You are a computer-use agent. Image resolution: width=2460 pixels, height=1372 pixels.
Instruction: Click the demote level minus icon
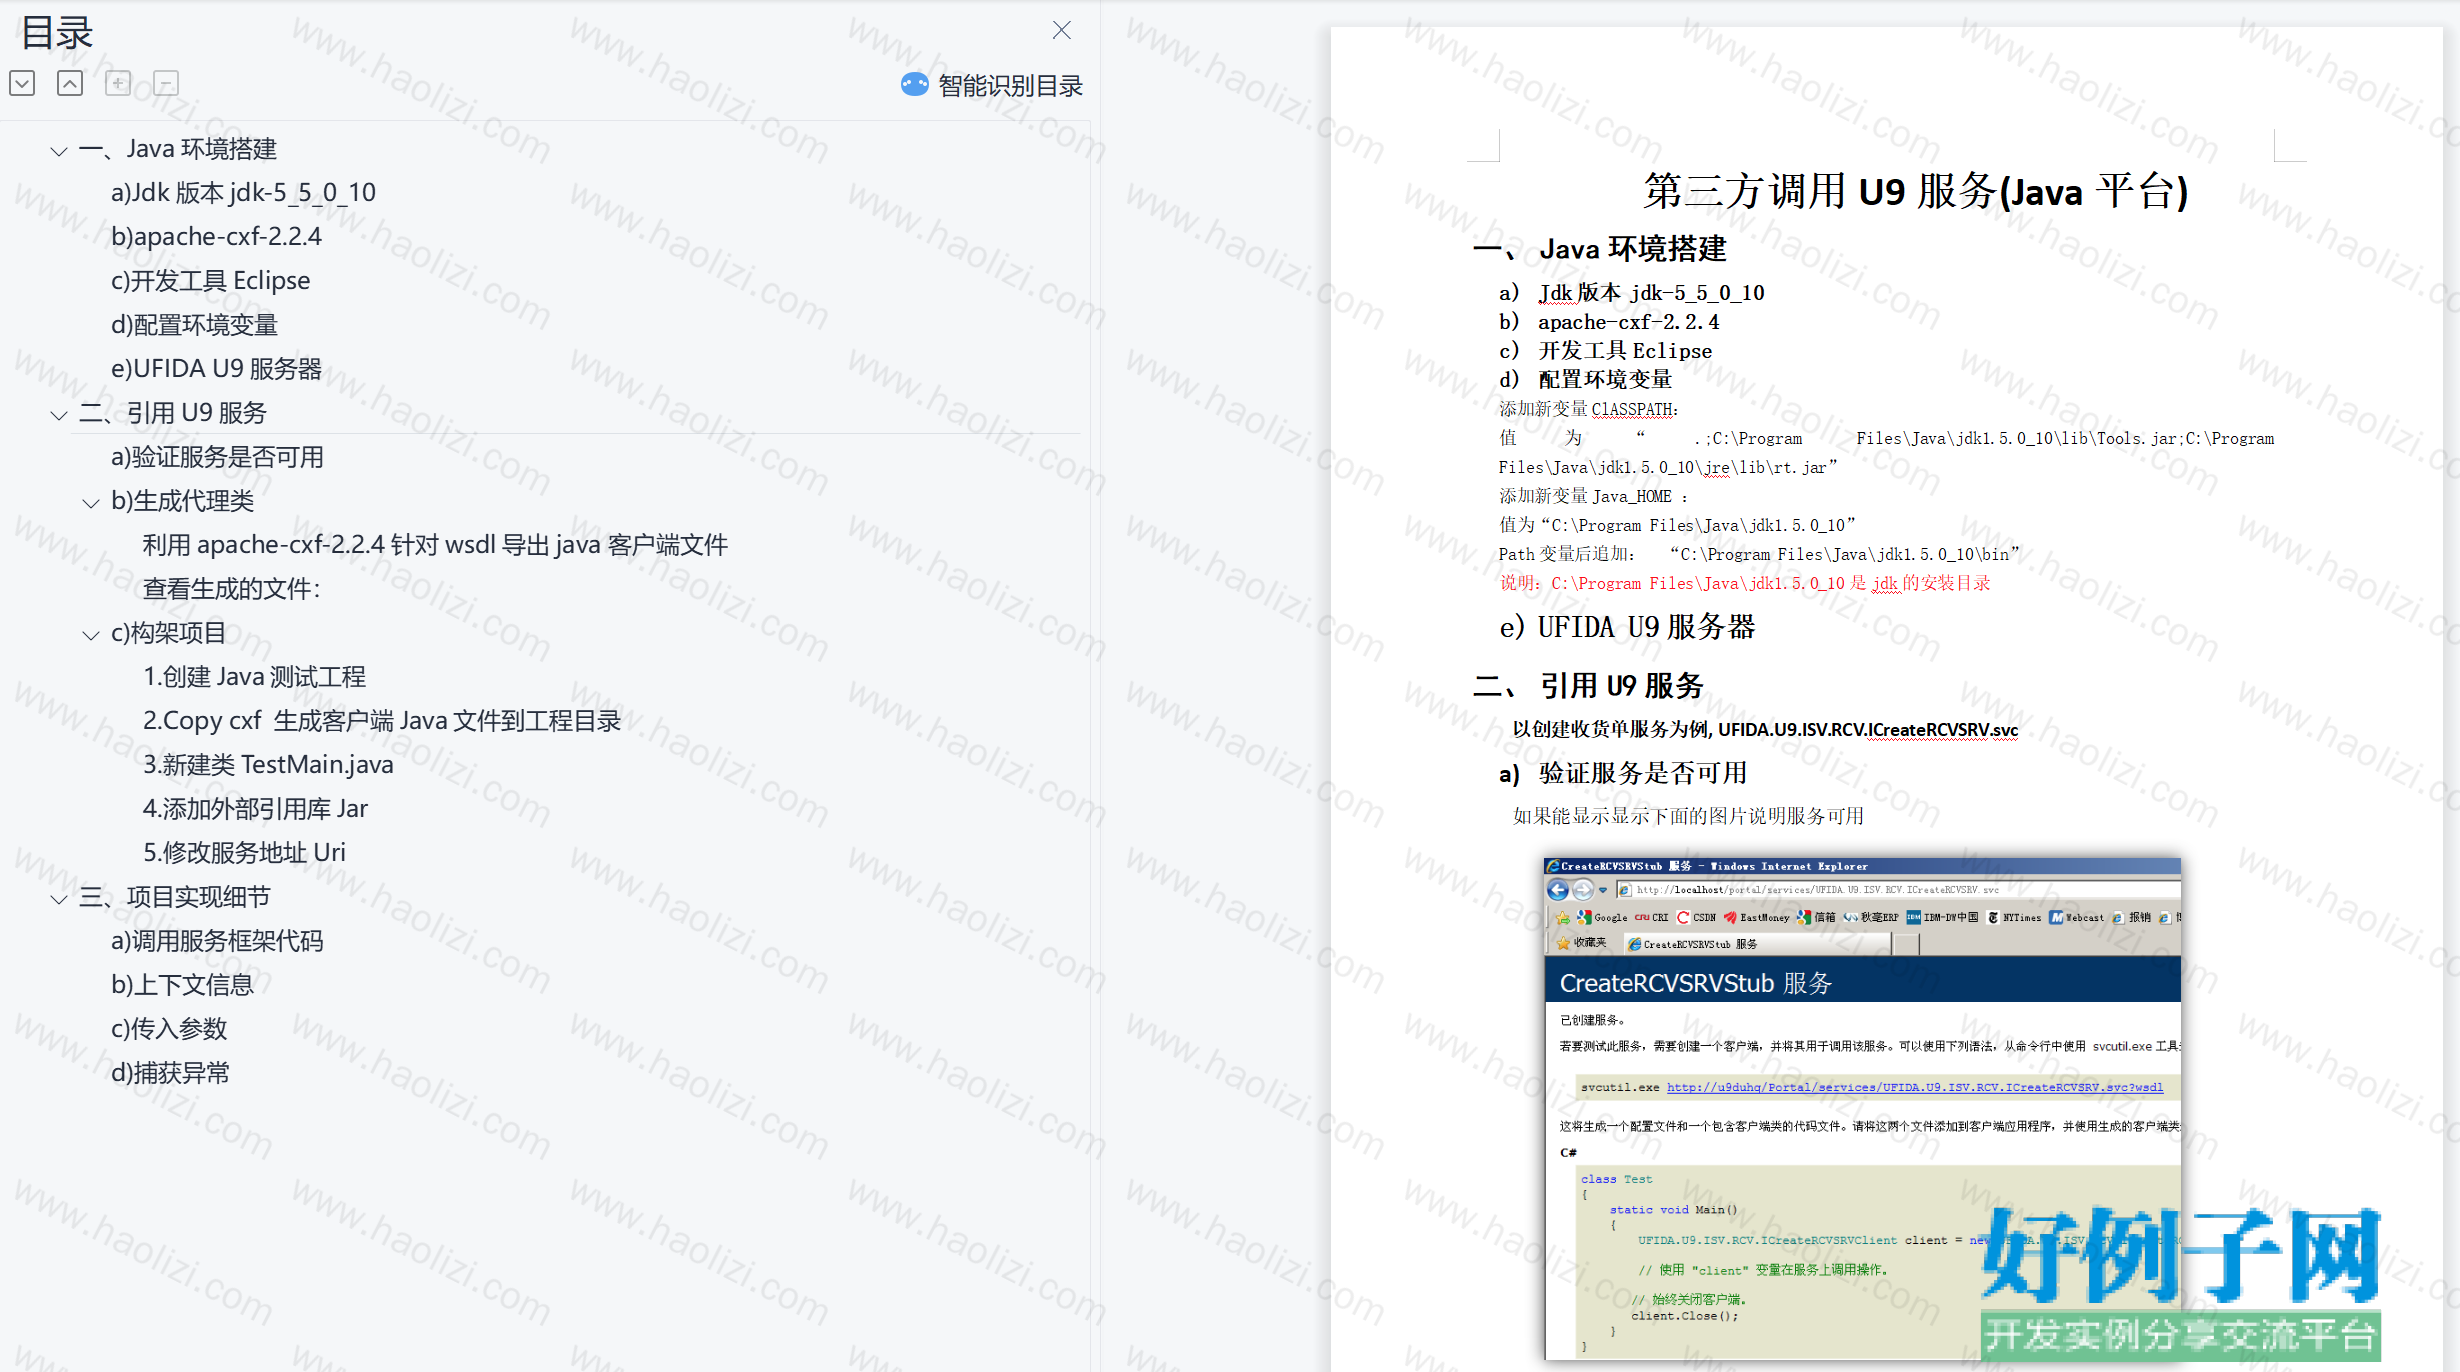[166, 83]
